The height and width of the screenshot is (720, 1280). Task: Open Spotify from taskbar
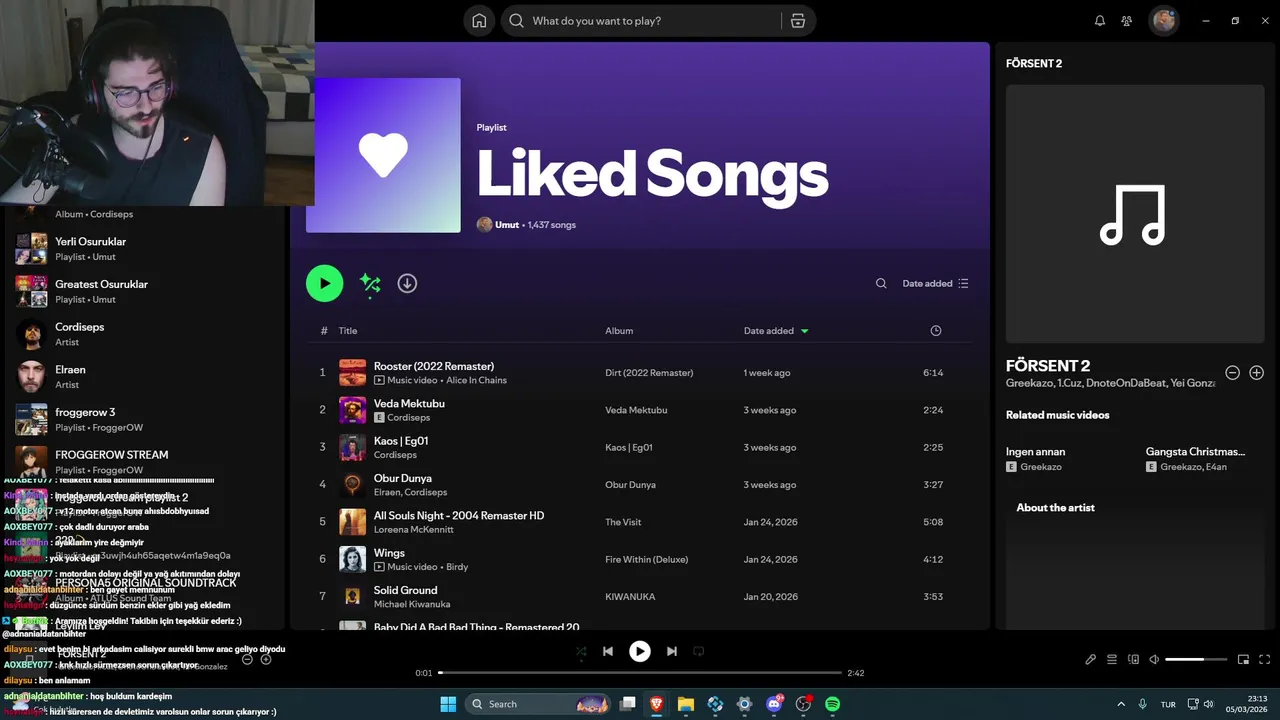click(832, 704)
